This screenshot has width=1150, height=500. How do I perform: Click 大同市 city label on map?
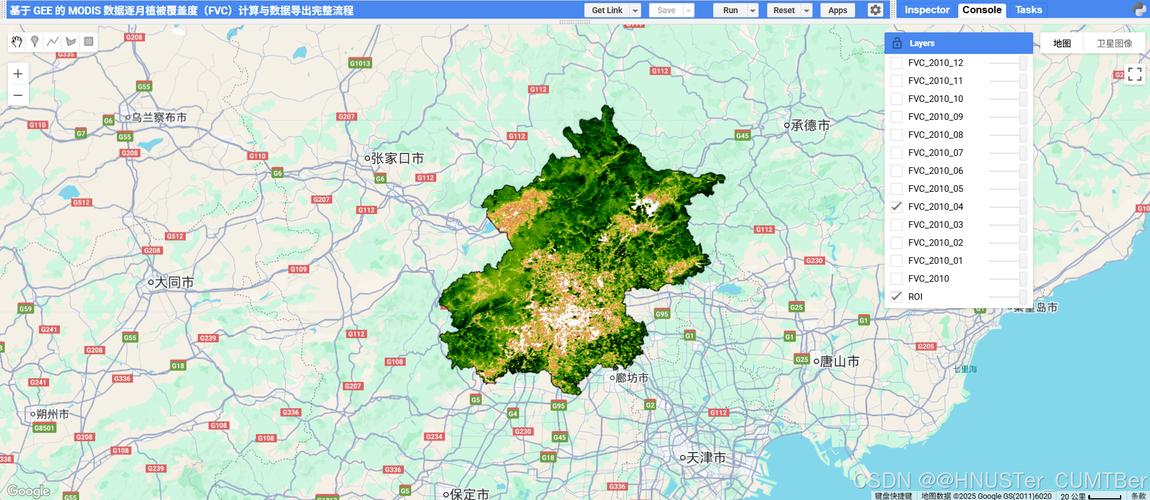175,282
